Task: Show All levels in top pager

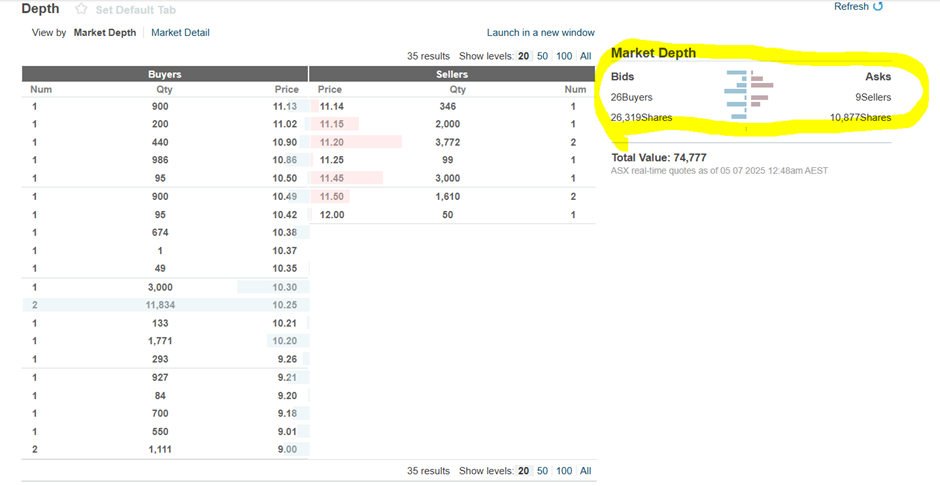Action: click(x=586, y=56)
